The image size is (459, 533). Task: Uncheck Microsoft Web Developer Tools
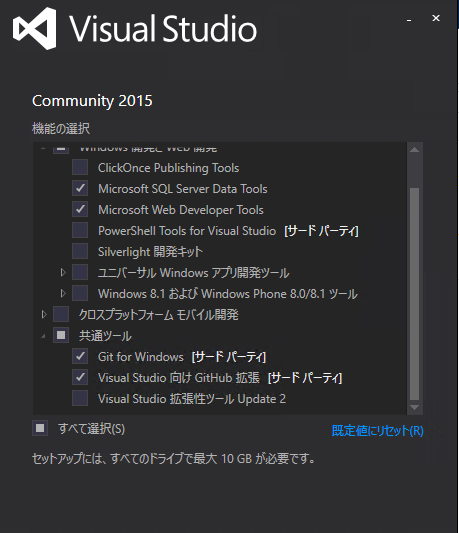(x=80, y=209)
